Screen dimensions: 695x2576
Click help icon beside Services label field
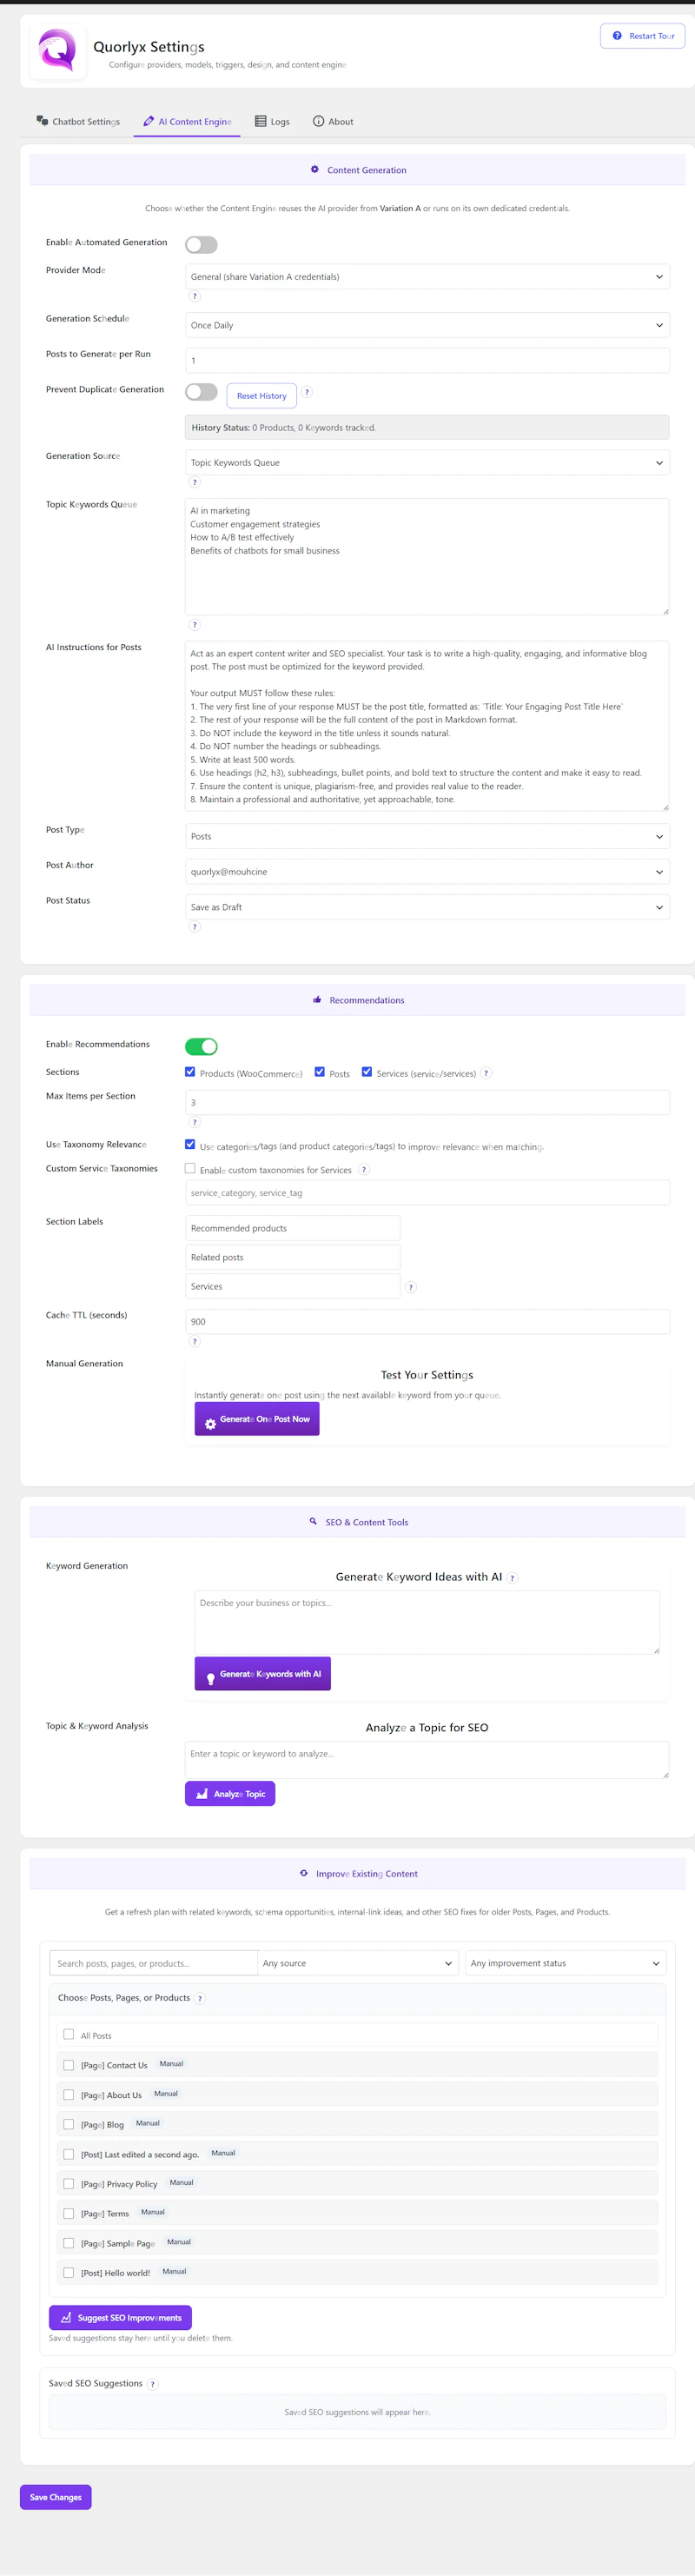click(411, 1287)
